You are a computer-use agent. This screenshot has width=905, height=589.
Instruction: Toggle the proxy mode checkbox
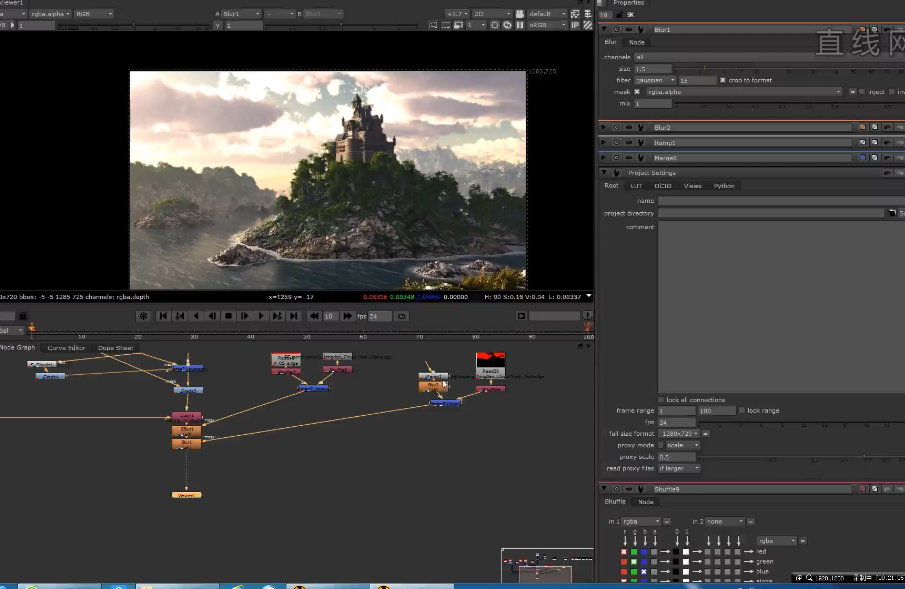[661, 445]
